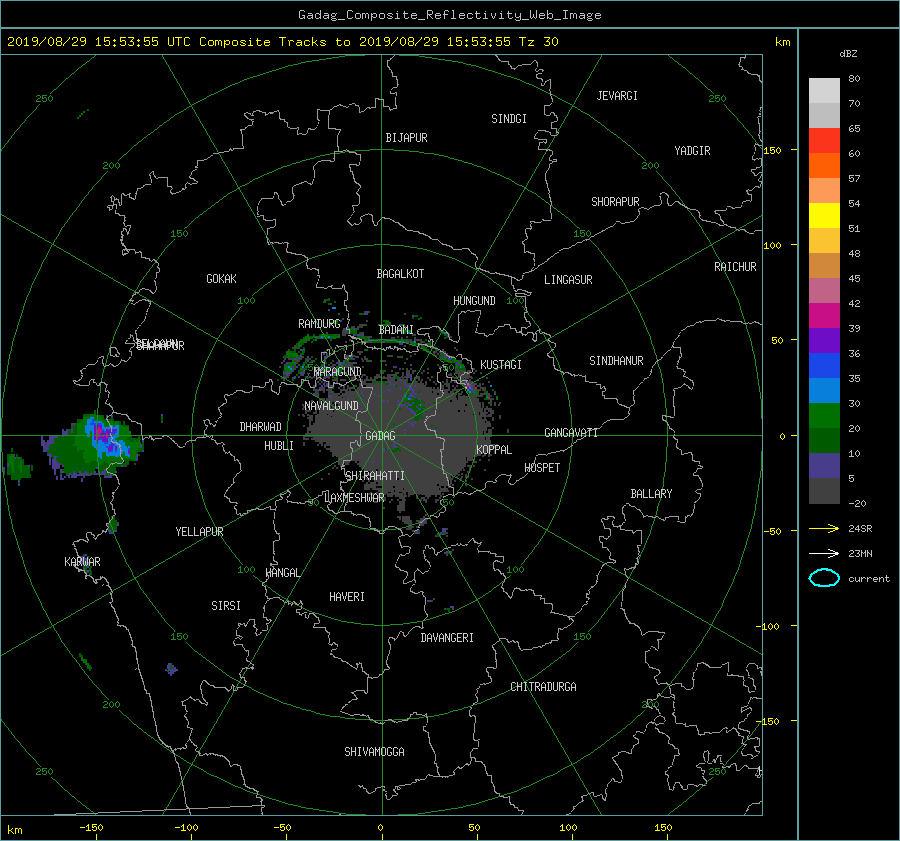Click the HANGAL city label
This screenshot has width=900, height=841.
point(283,573)
